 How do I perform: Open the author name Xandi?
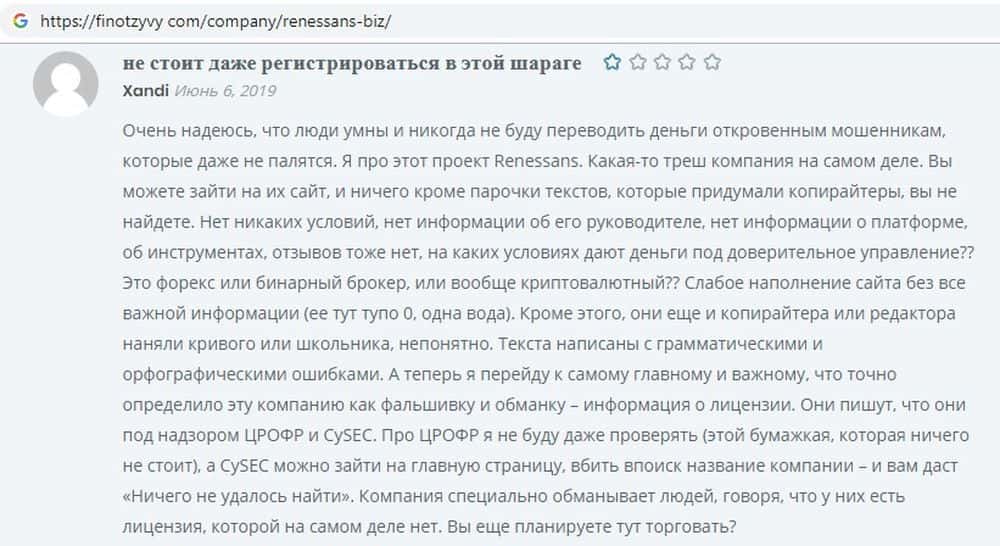coord(145,90)
